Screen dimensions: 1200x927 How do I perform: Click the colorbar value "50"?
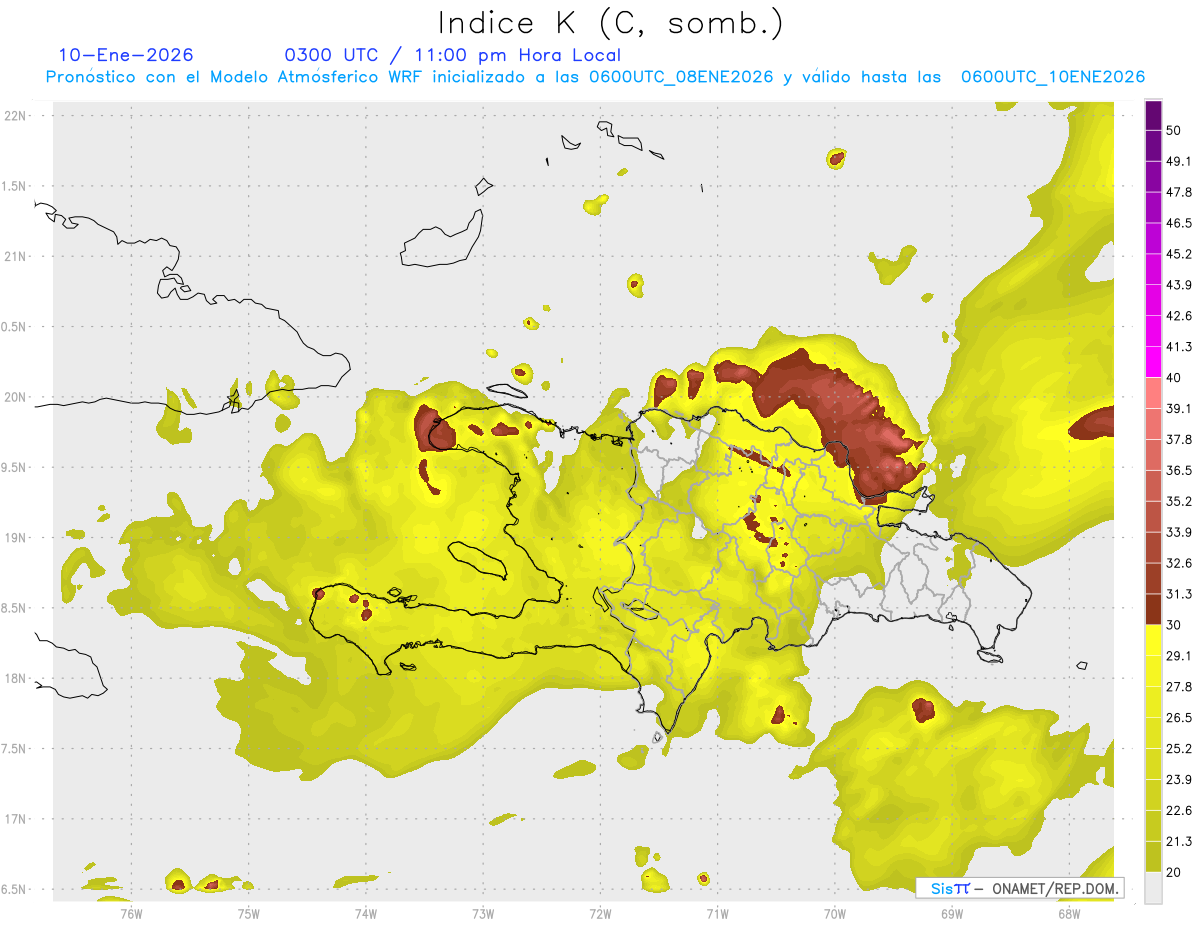coord(1174,130)
